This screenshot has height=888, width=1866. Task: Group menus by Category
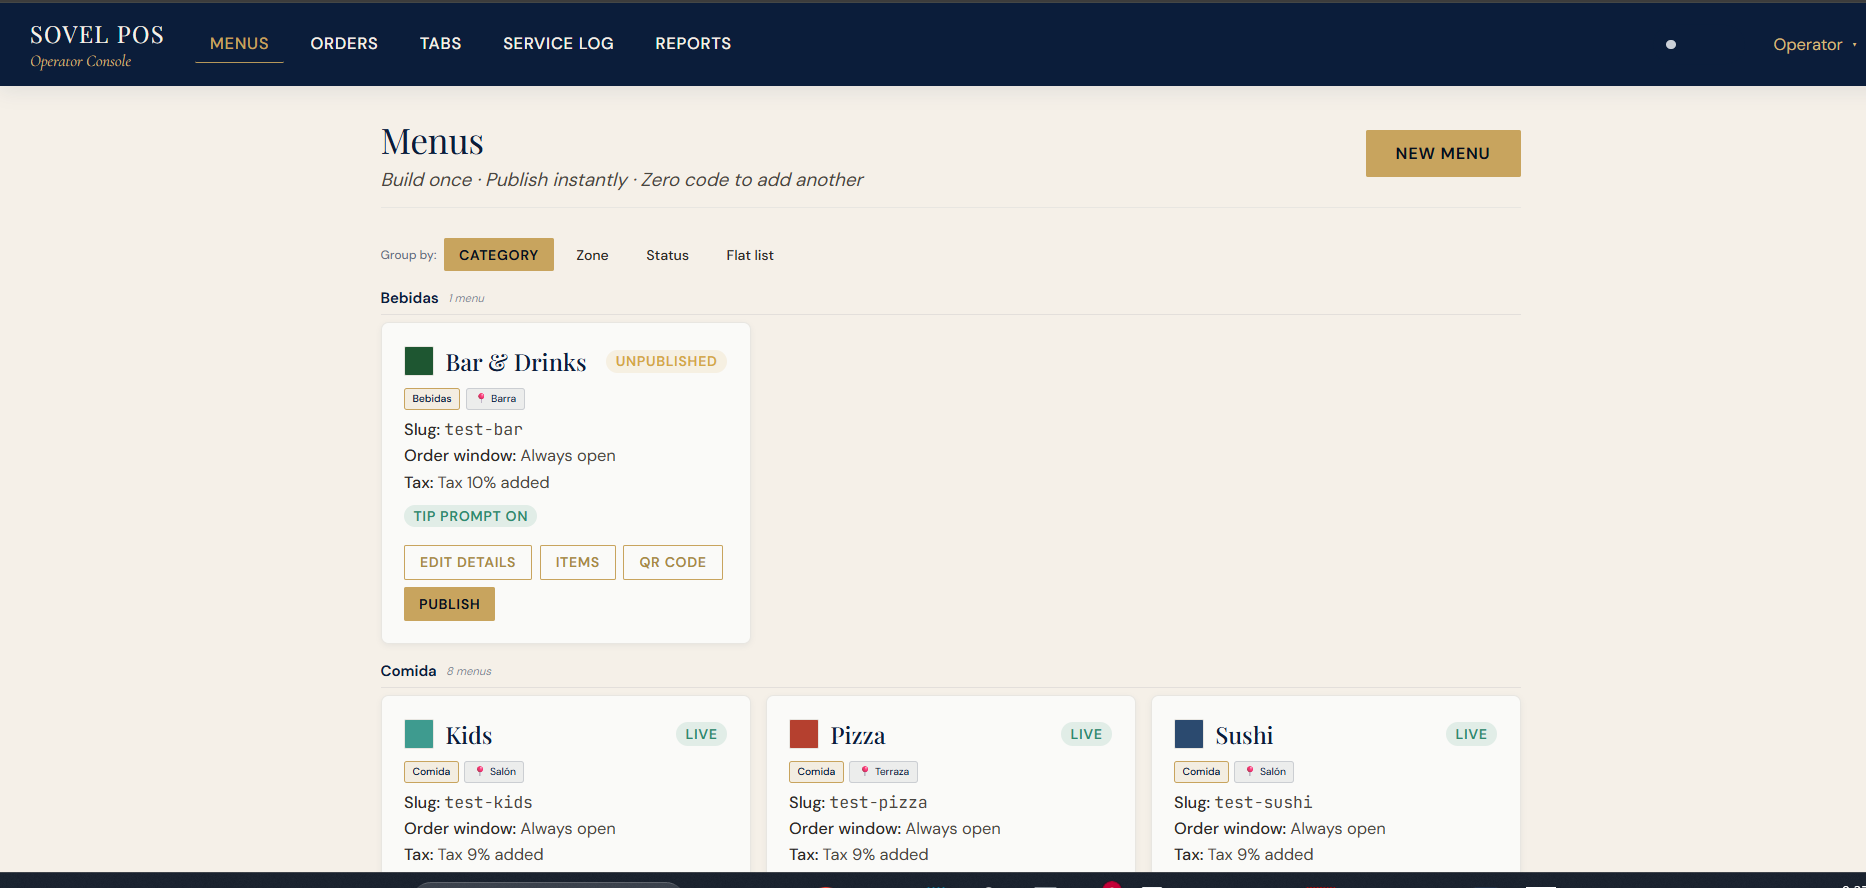click(x=498, y=255)
